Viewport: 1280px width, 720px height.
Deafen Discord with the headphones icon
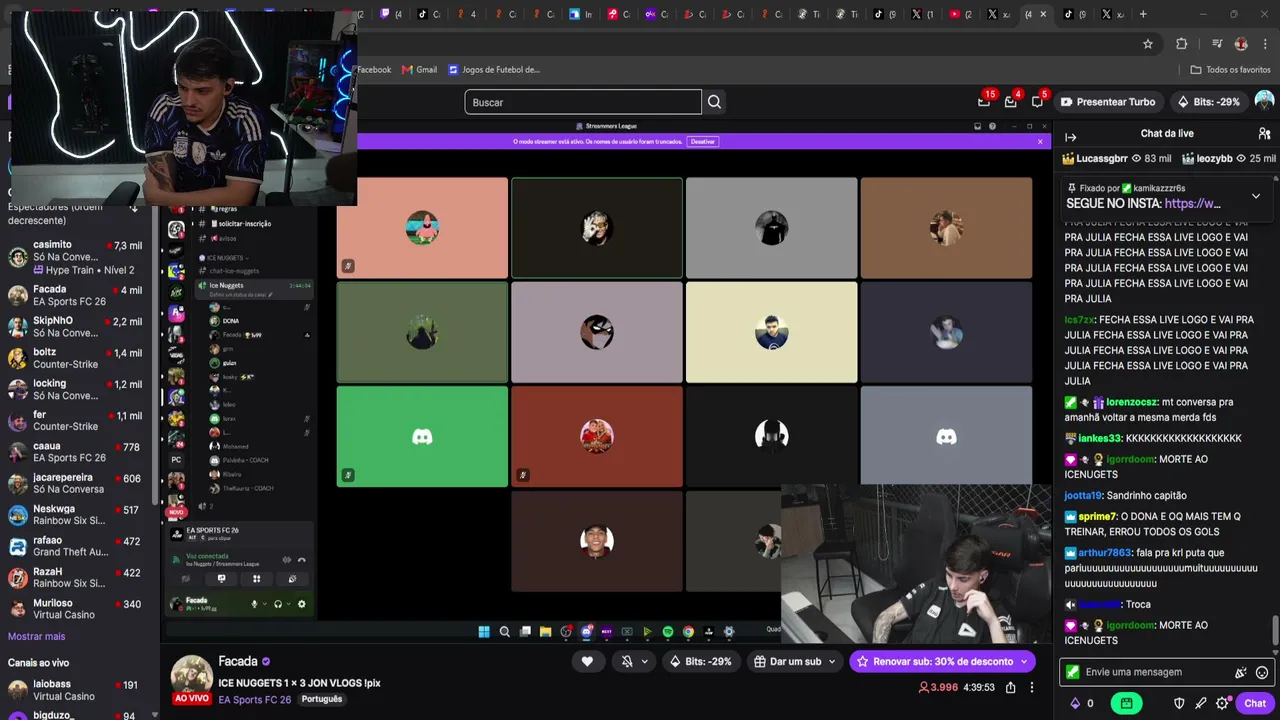278,604
